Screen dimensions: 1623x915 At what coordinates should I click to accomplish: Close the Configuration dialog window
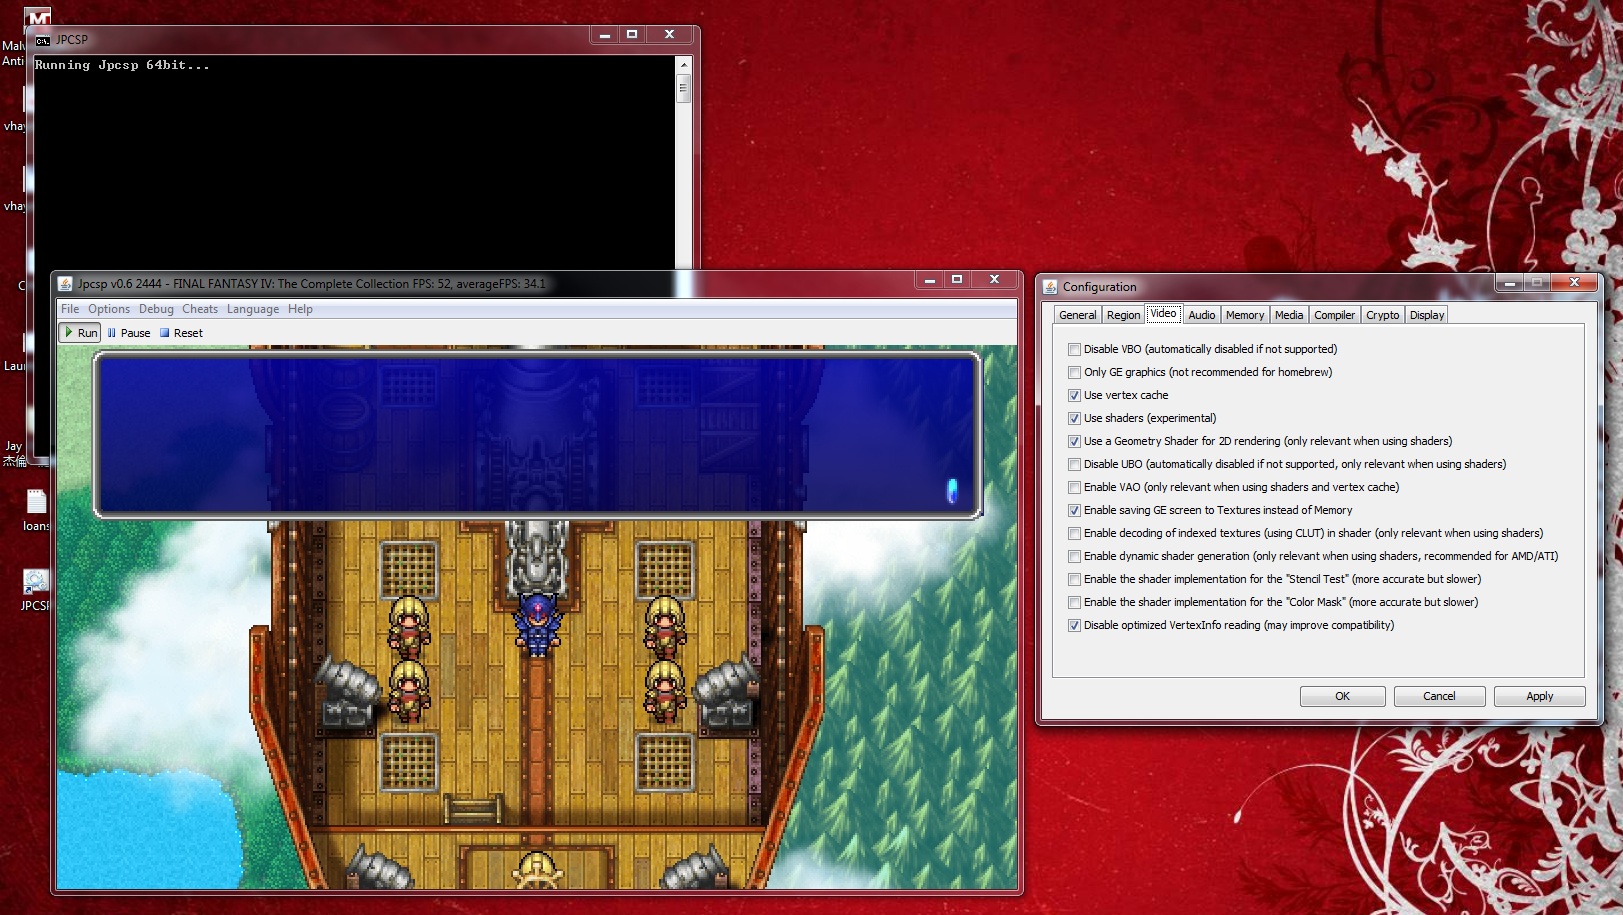pos(1574,283)
